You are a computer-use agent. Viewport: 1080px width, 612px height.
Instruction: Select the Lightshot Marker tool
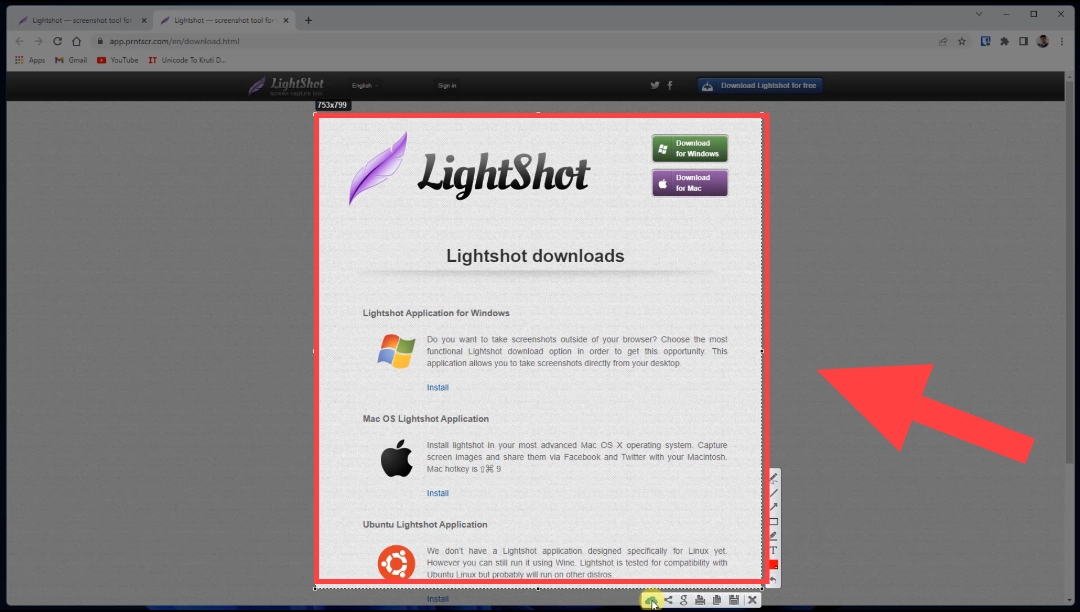click(x=773, y=536)
